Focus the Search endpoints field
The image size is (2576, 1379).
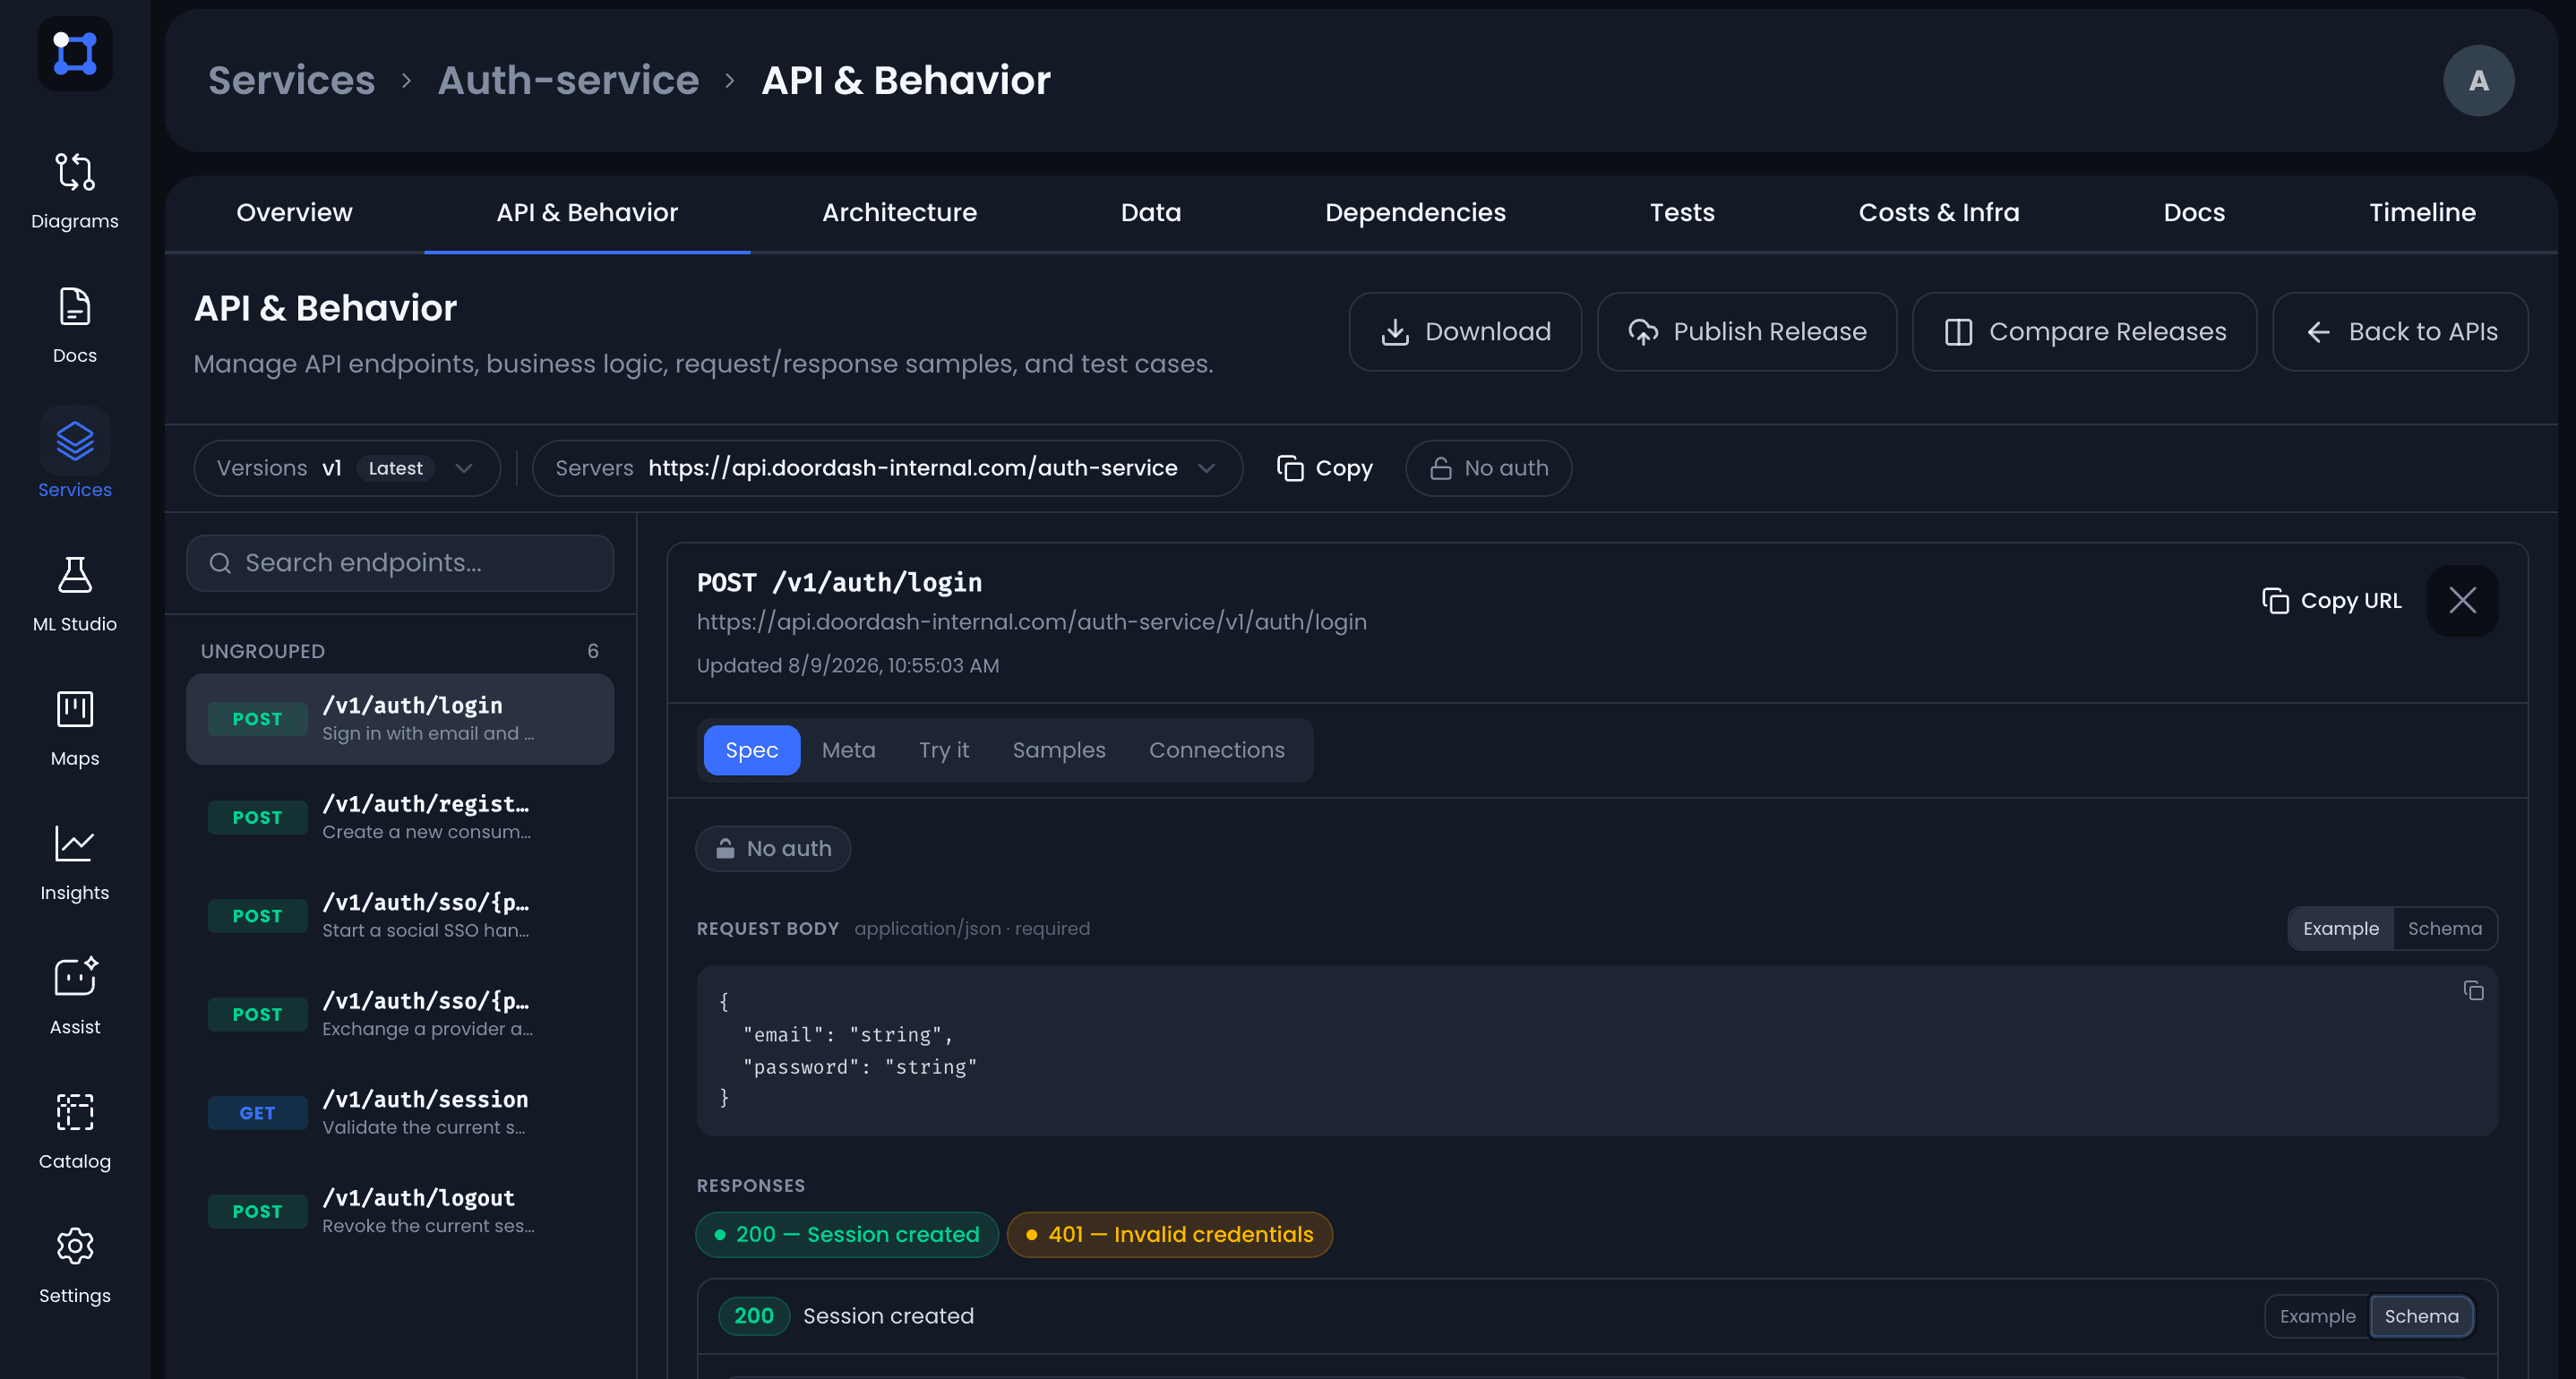pyautogui.click(x=400, y=563)
